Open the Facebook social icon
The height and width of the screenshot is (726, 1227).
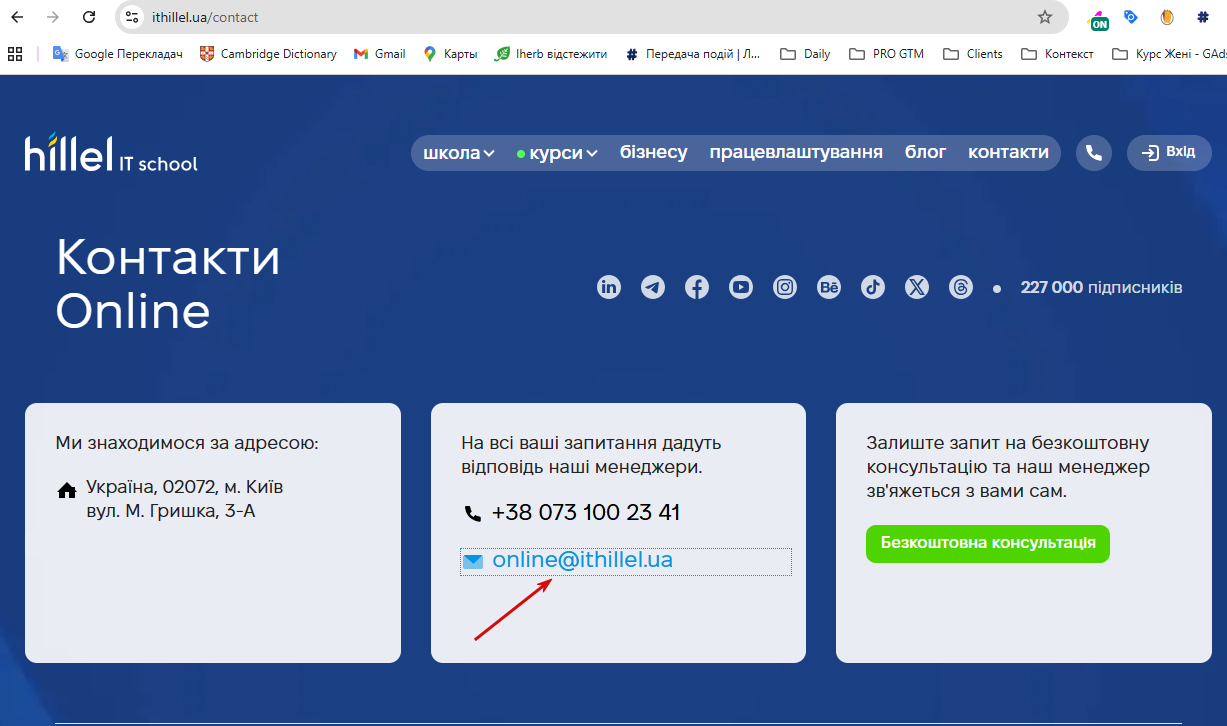tap(697, 288)
